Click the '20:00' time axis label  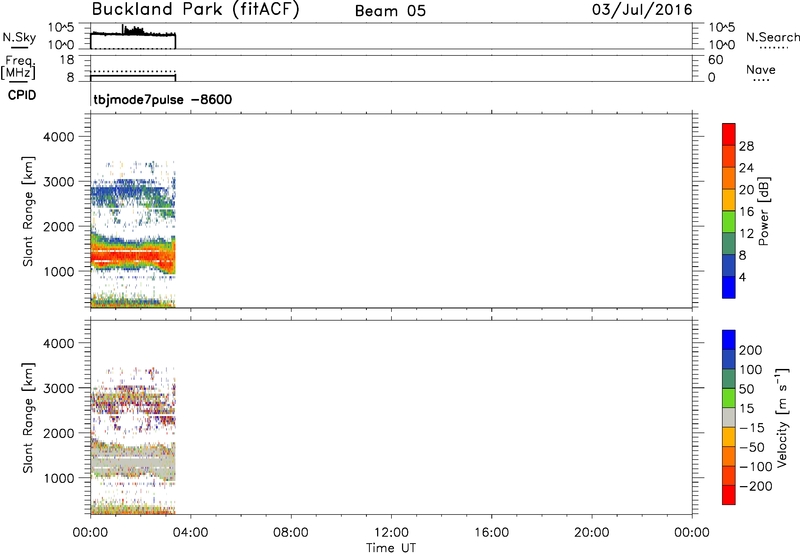[592, 533]
